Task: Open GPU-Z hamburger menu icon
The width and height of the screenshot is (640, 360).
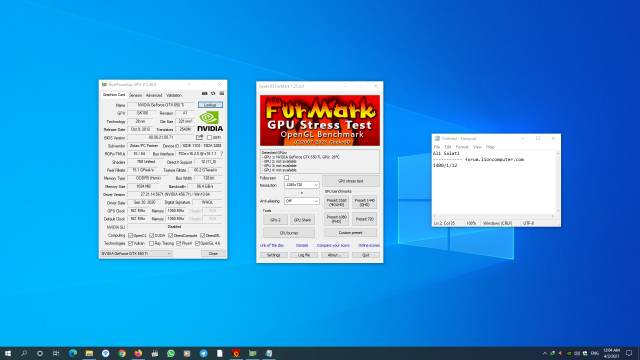Action: pos(222,93)
